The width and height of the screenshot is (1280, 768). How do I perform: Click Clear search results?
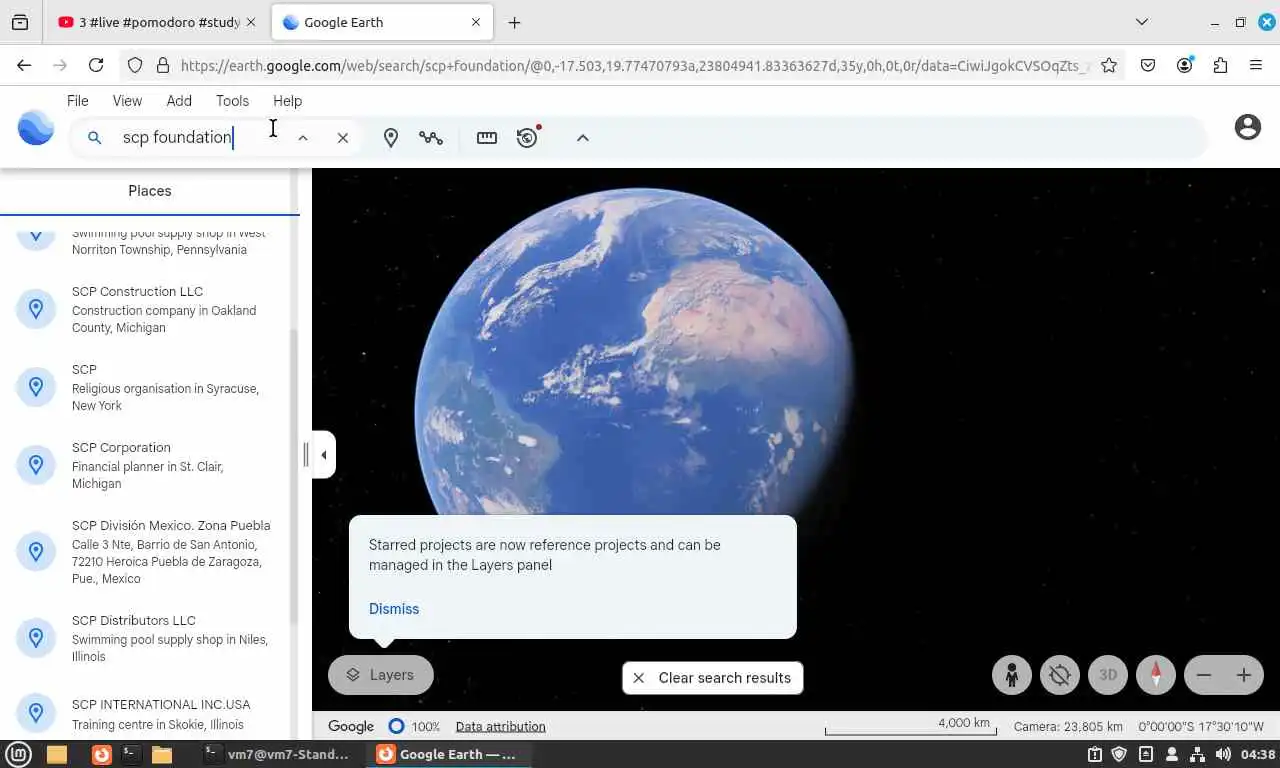coord(712,678)
